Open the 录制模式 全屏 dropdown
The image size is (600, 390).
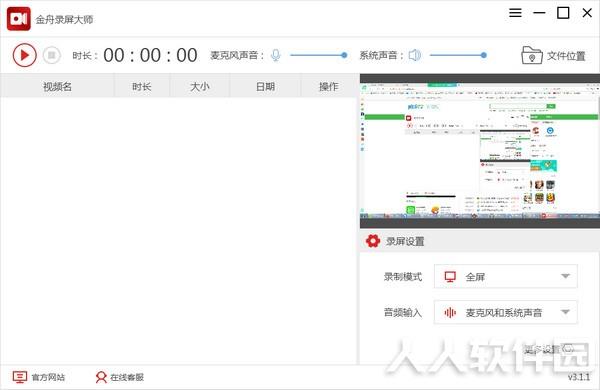point(505,276)
